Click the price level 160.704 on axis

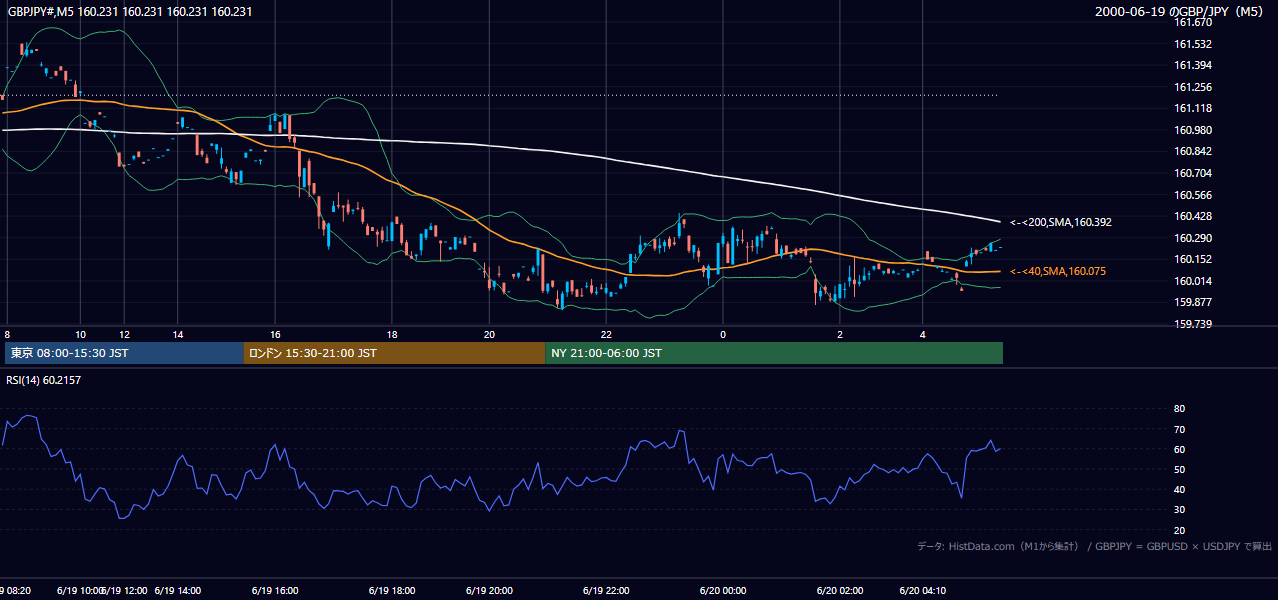point(1193,173)
